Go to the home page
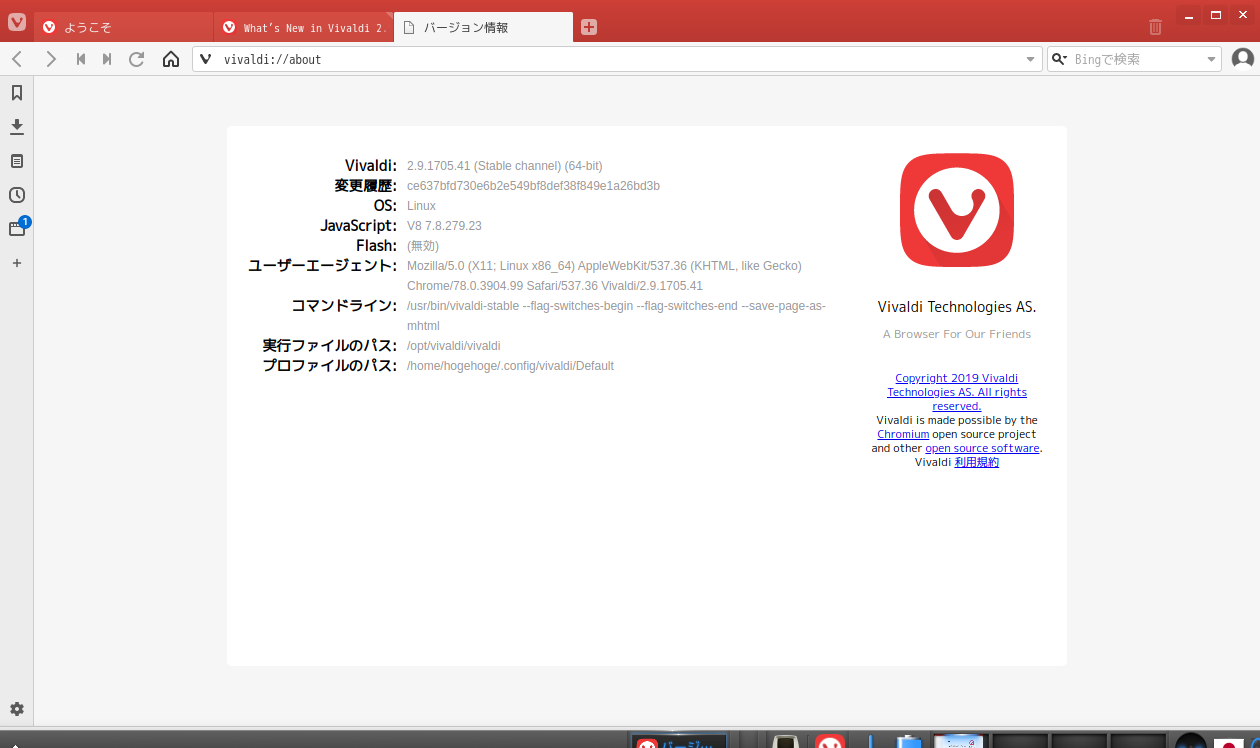The height and width of the screenshot is (748, 1260). [171, 59]
